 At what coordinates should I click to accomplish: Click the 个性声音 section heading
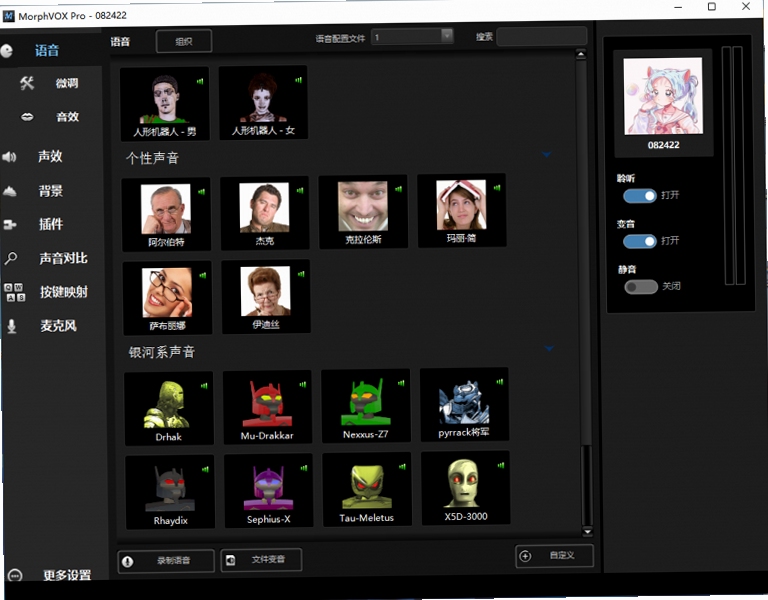tap(152, 158)
